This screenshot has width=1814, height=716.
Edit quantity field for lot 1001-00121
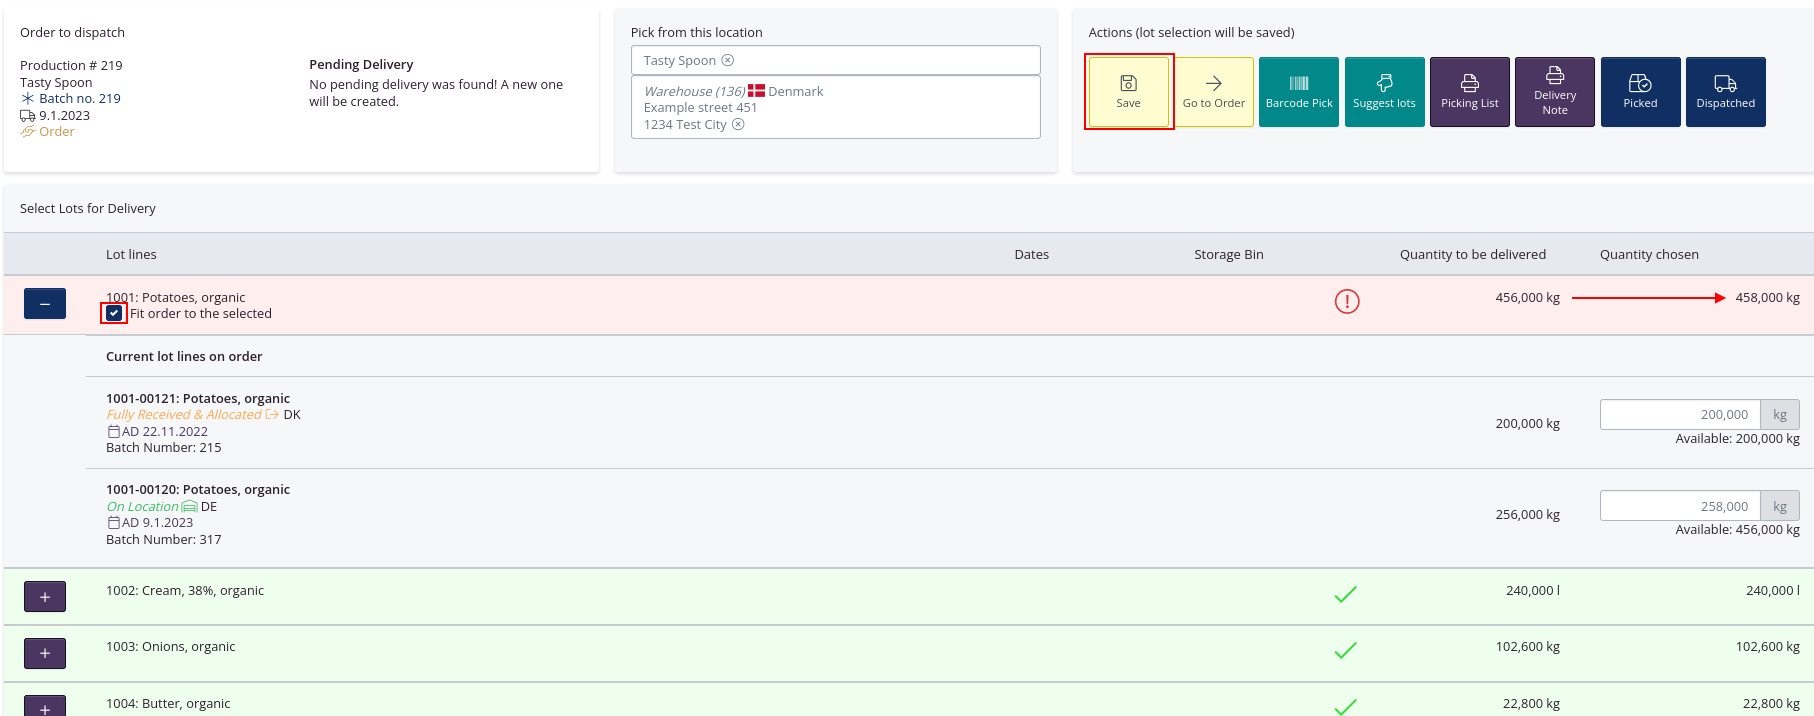tap(1680, 414)
